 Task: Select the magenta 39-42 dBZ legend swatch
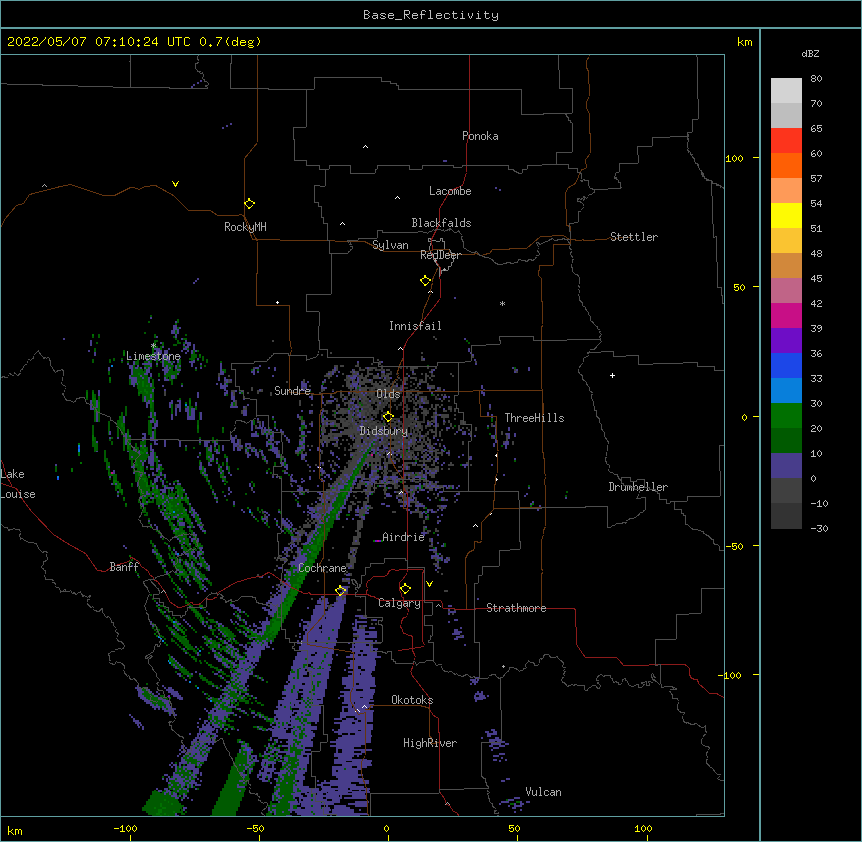(786, 315)
